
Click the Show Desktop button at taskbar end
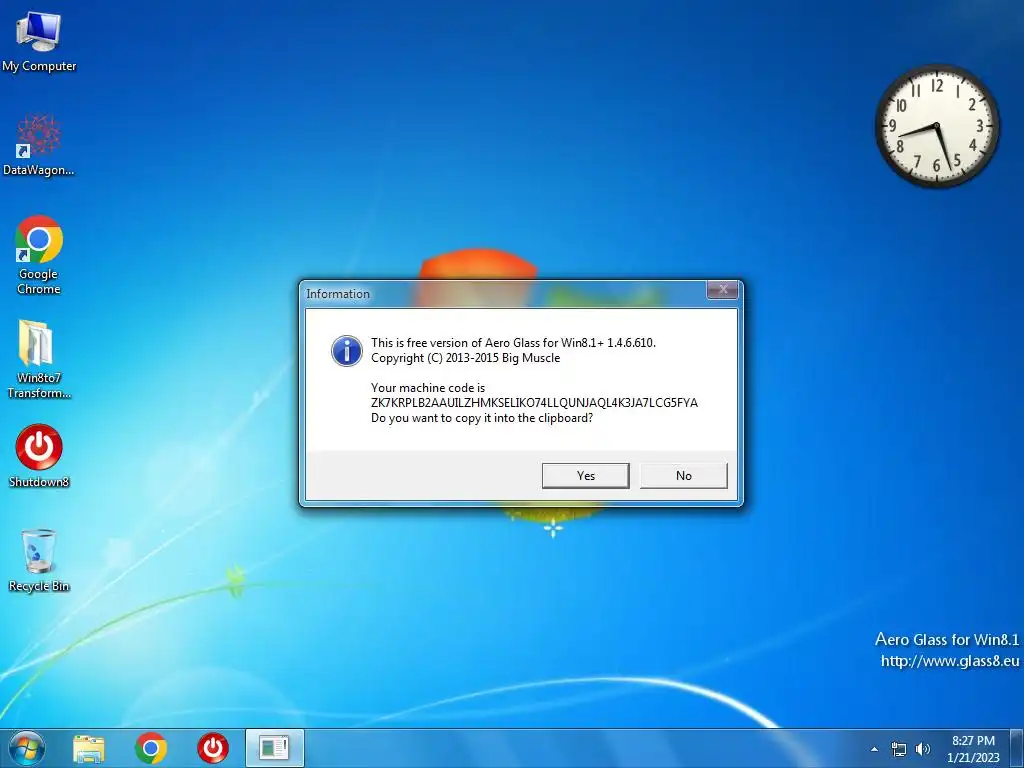pos(1016,749)
